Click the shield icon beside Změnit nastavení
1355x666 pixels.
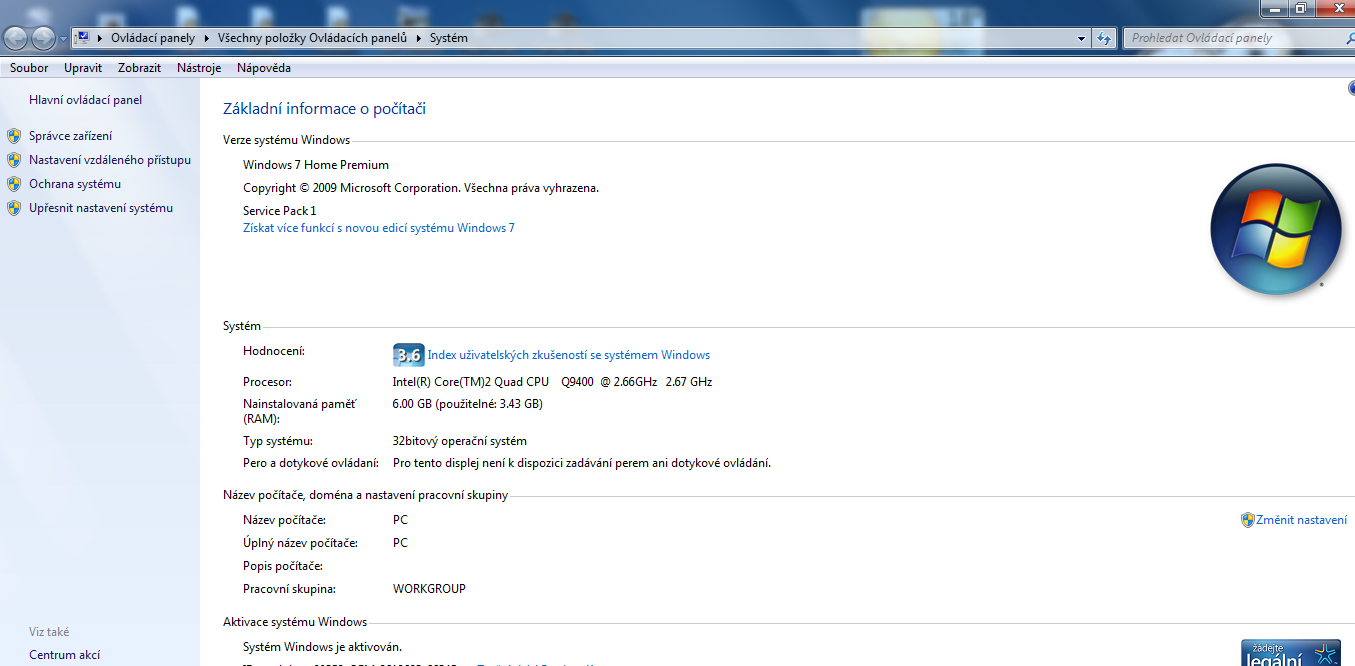(1247, 520)
